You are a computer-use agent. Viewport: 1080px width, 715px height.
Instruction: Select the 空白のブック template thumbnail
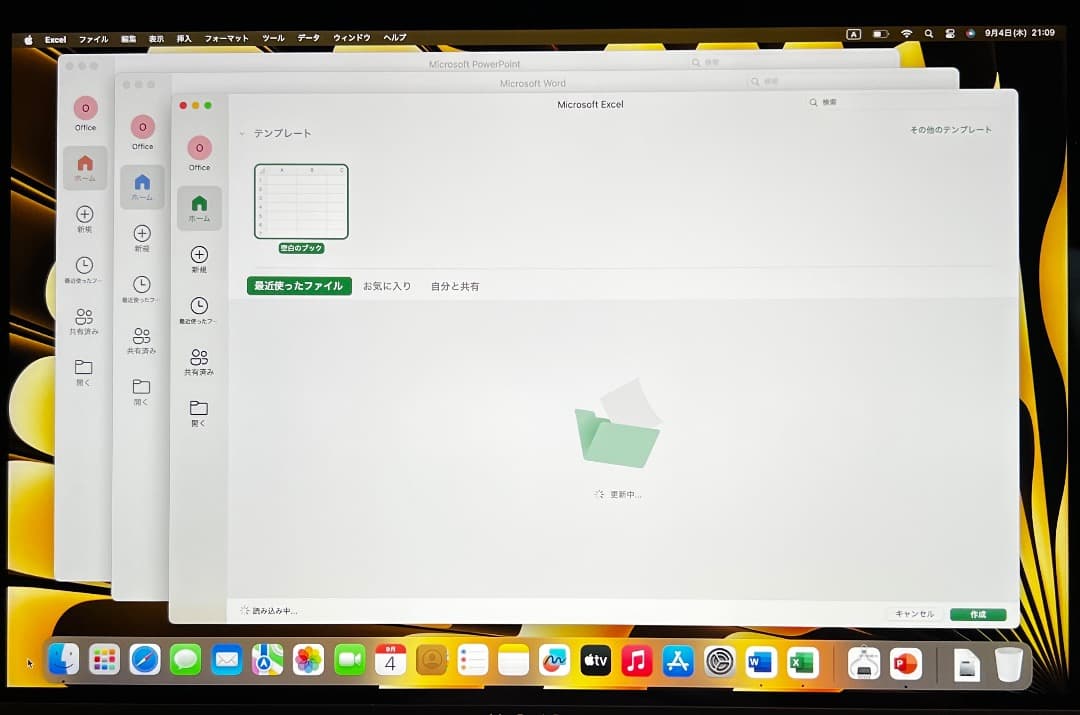click(x=301, y=202)
